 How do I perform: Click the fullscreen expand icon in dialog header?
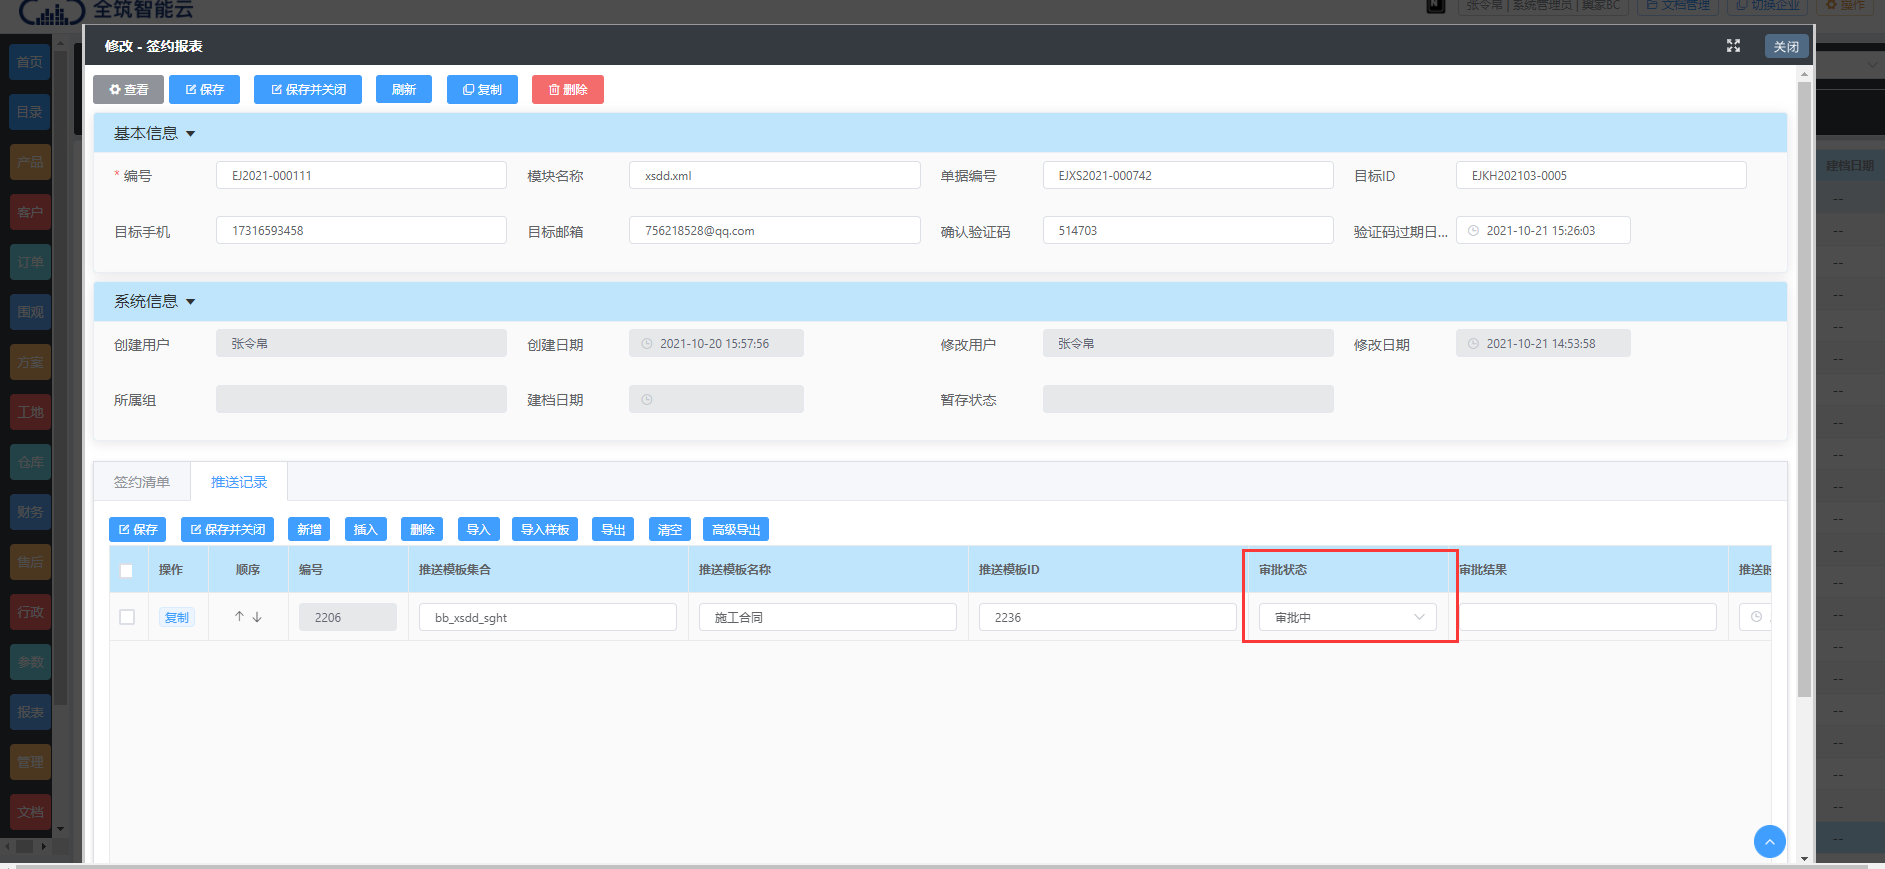[1733, 46]
